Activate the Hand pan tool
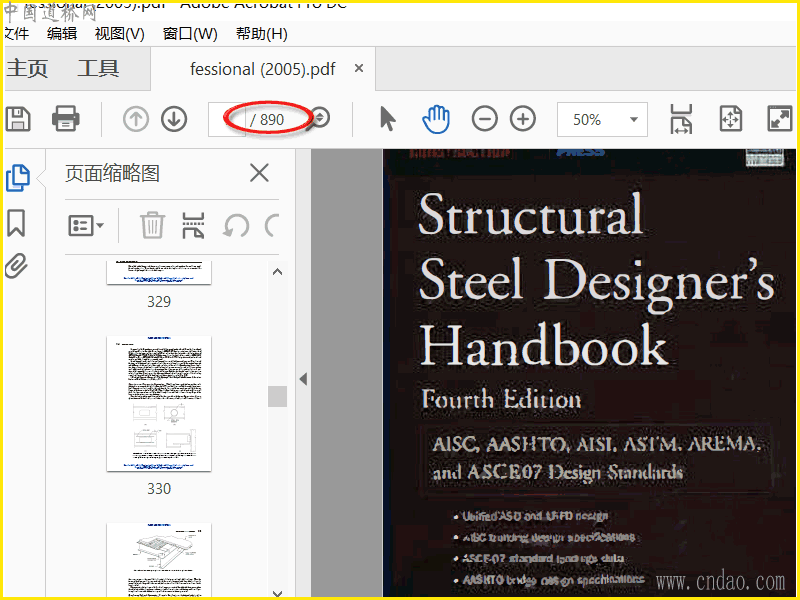Viewport: 800px width, 600px height. point(436,119)
